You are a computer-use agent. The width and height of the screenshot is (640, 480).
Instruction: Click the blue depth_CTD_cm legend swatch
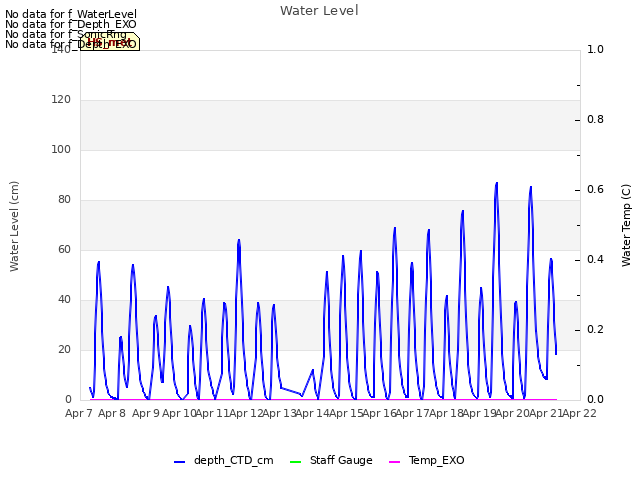coord(180,462)
